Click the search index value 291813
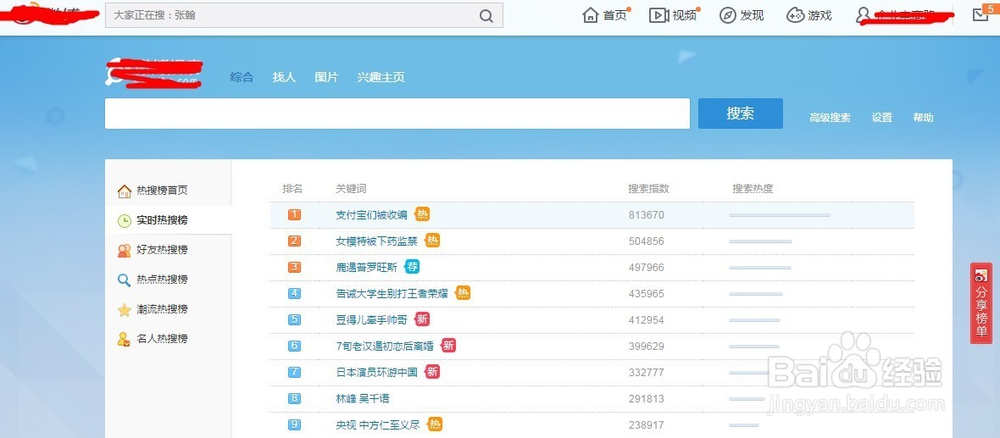The image size is (1000, 438). point(646,398)
